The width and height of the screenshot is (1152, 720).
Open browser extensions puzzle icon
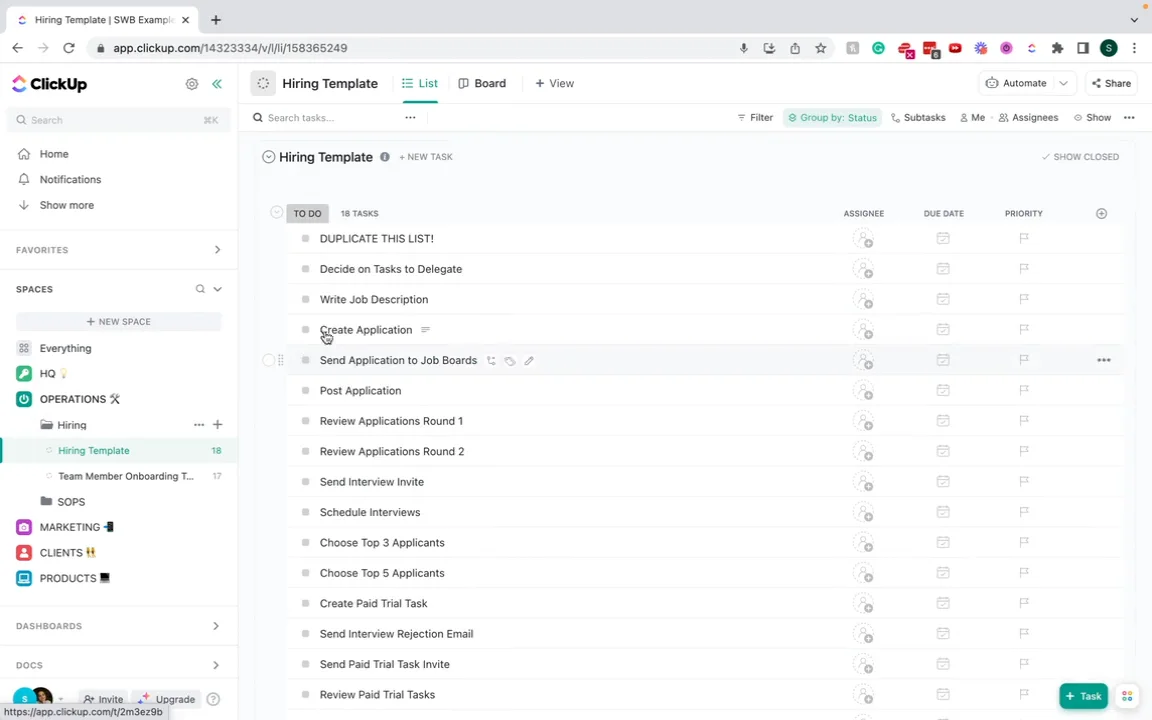pyautogui.click(x=1057, y=48)
